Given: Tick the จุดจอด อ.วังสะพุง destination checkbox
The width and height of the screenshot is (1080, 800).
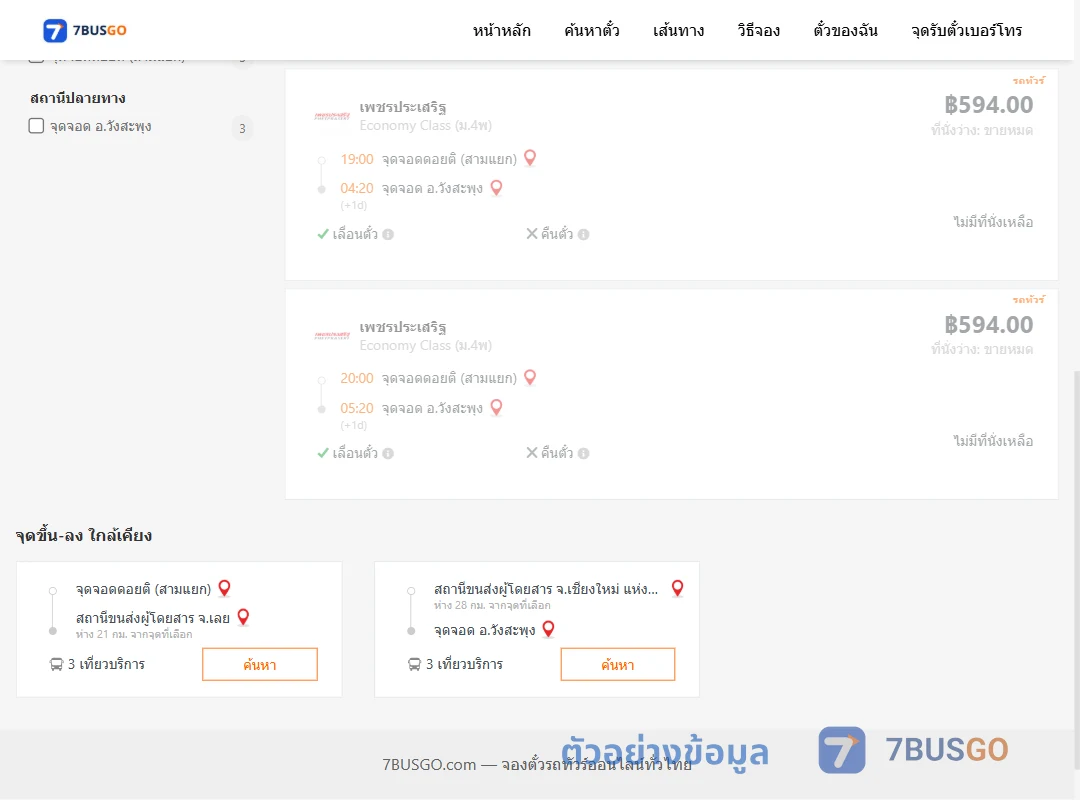Looking at the screenshot, I should coord(36,125).
